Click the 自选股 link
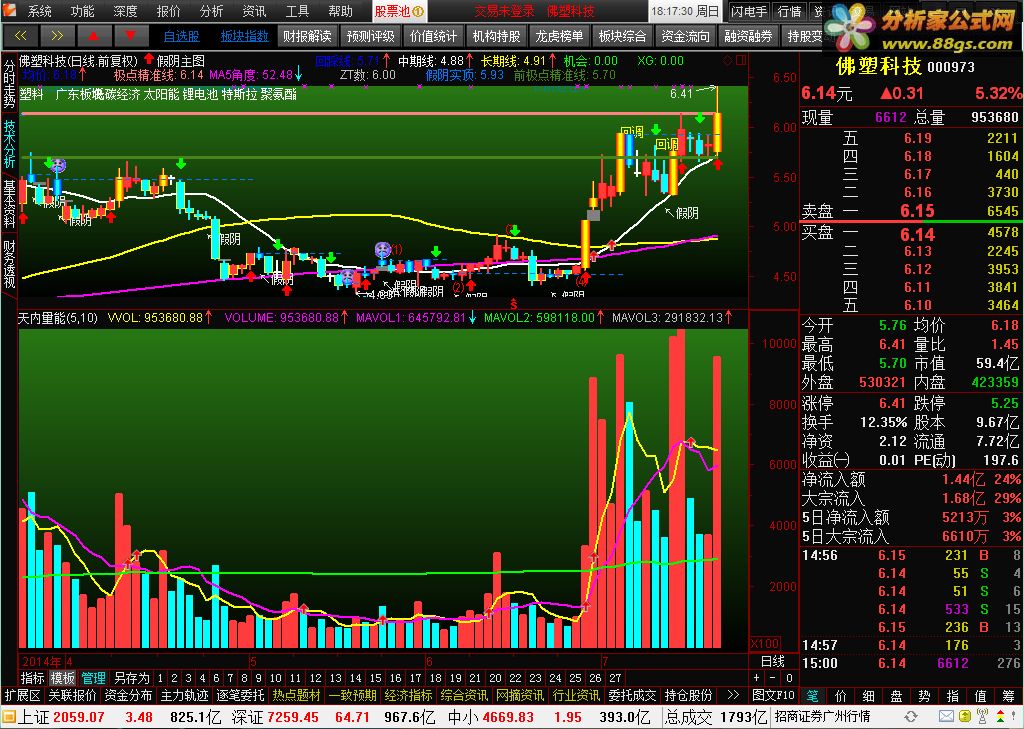Image resolution: width=1024 pixels, height=729 pixels. point(182,36)
